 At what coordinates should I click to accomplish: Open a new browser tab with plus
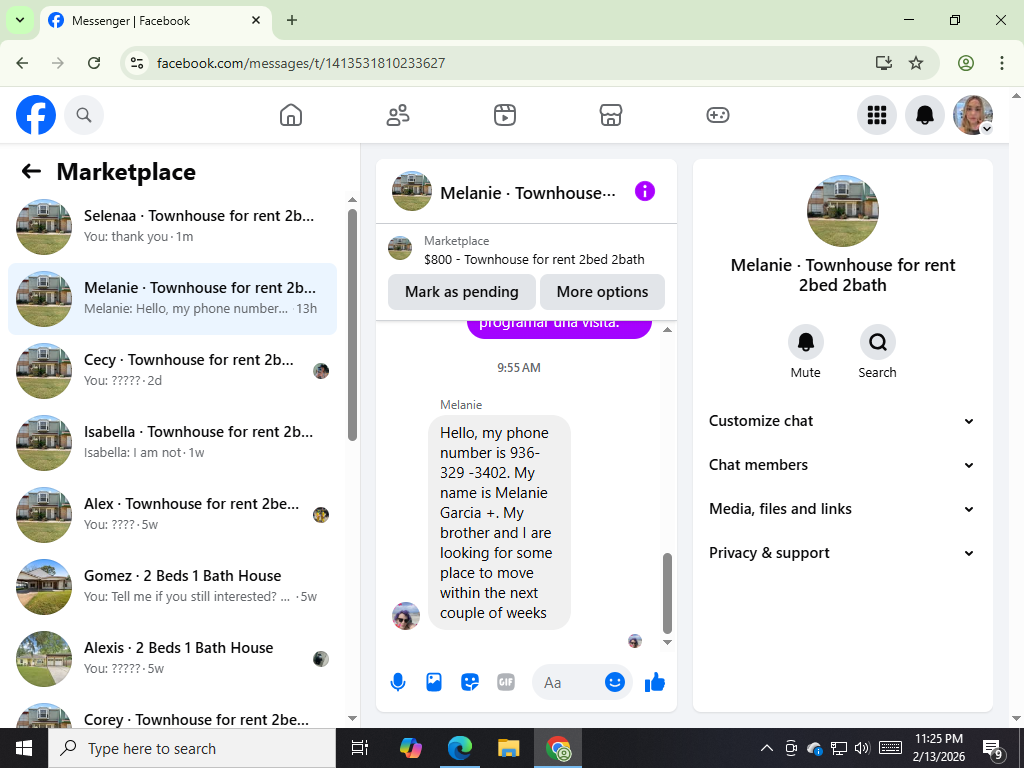click(292, 20)
